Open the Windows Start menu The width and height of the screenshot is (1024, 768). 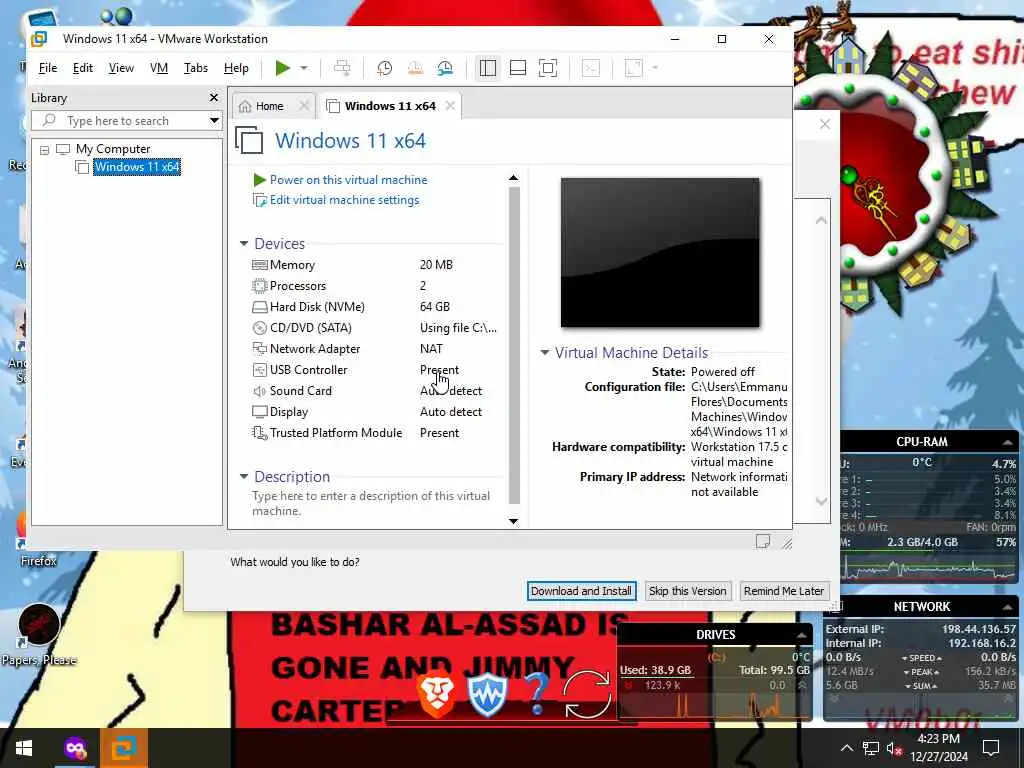coord(24,748)
